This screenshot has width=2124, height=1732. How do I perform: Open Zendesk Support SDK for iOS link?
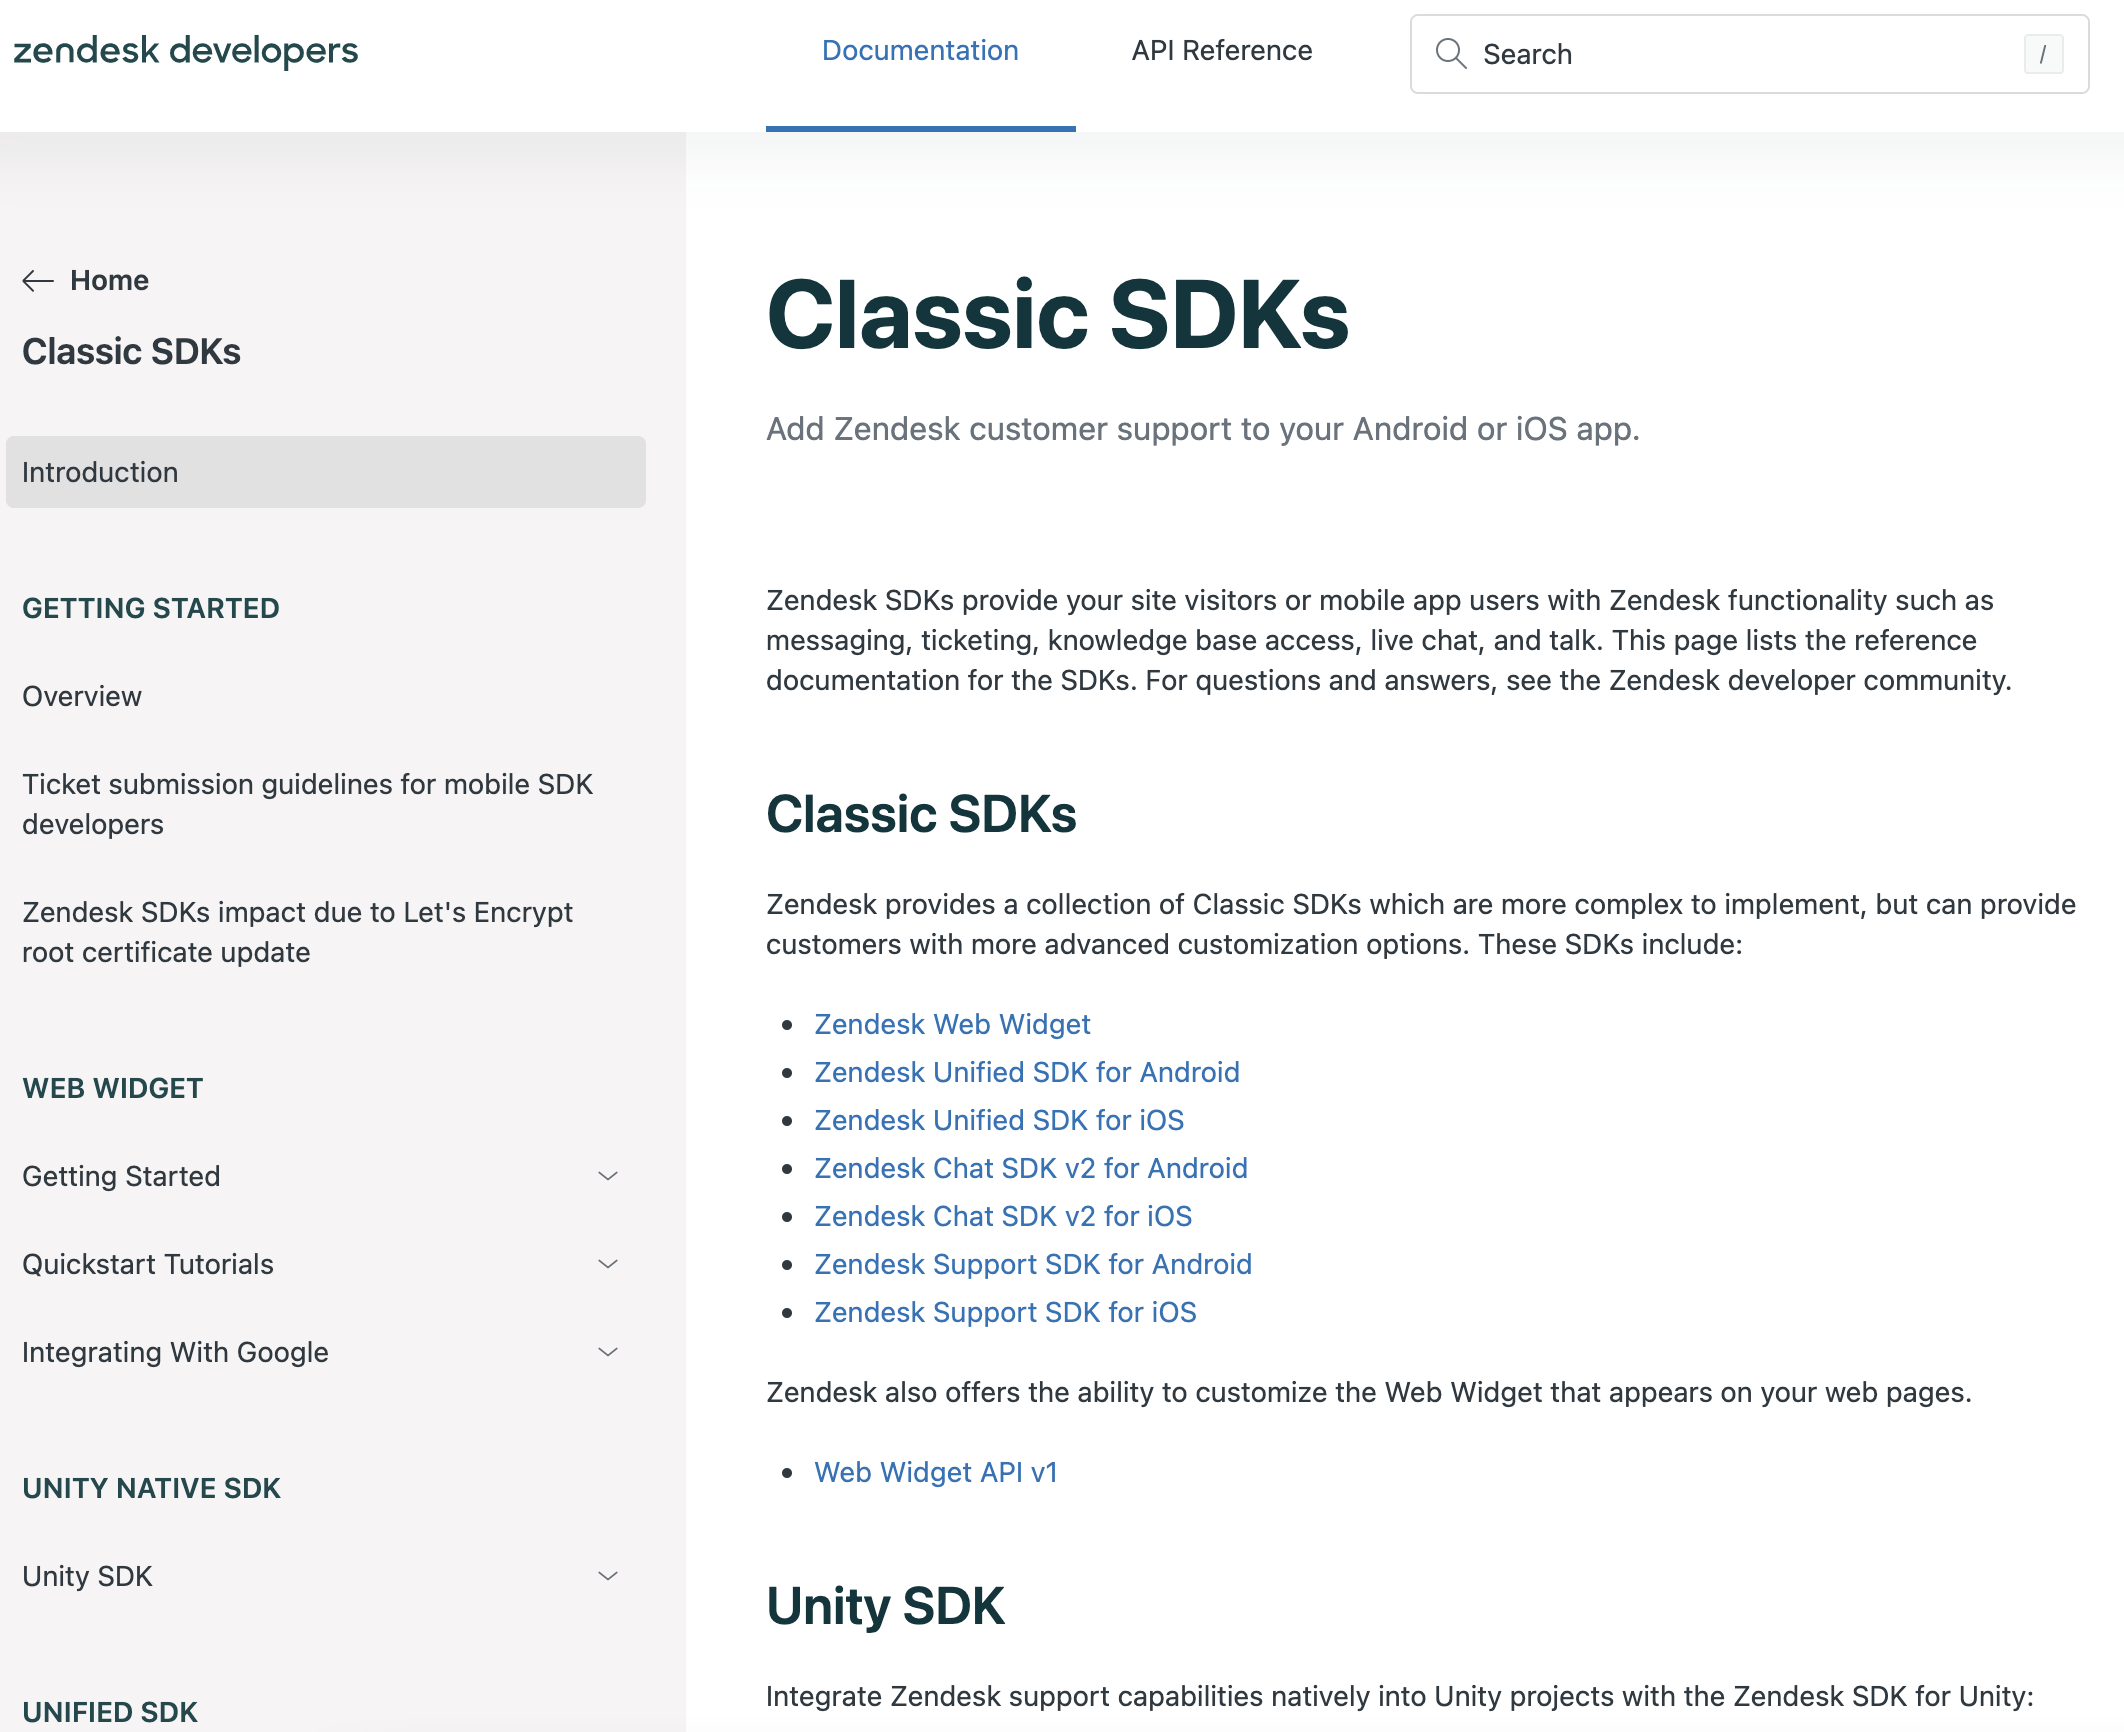point(1005,1312)
